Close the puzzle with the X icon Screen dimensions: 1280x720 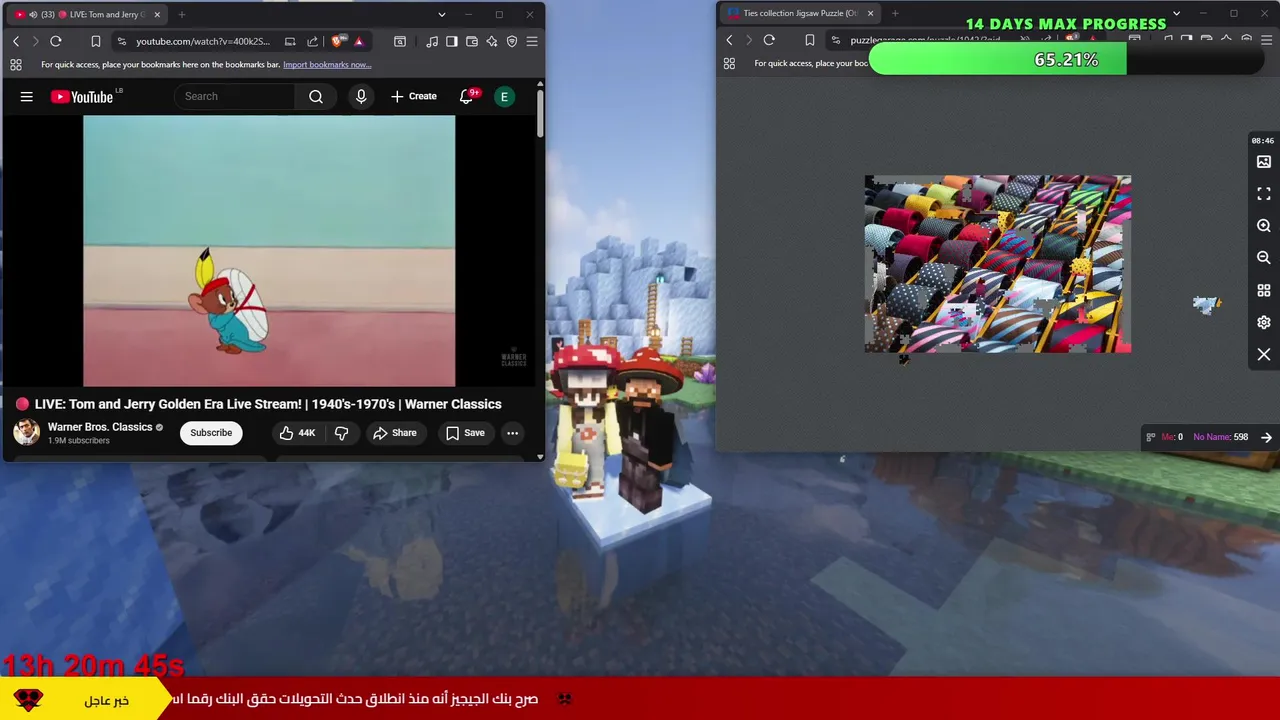point(1264,355)
